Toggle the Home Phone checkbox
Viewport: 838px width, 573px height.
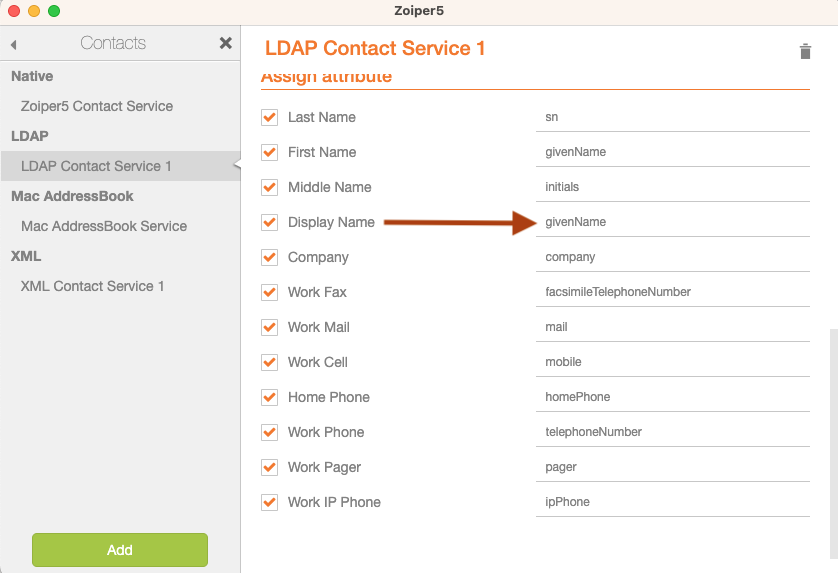269,397
